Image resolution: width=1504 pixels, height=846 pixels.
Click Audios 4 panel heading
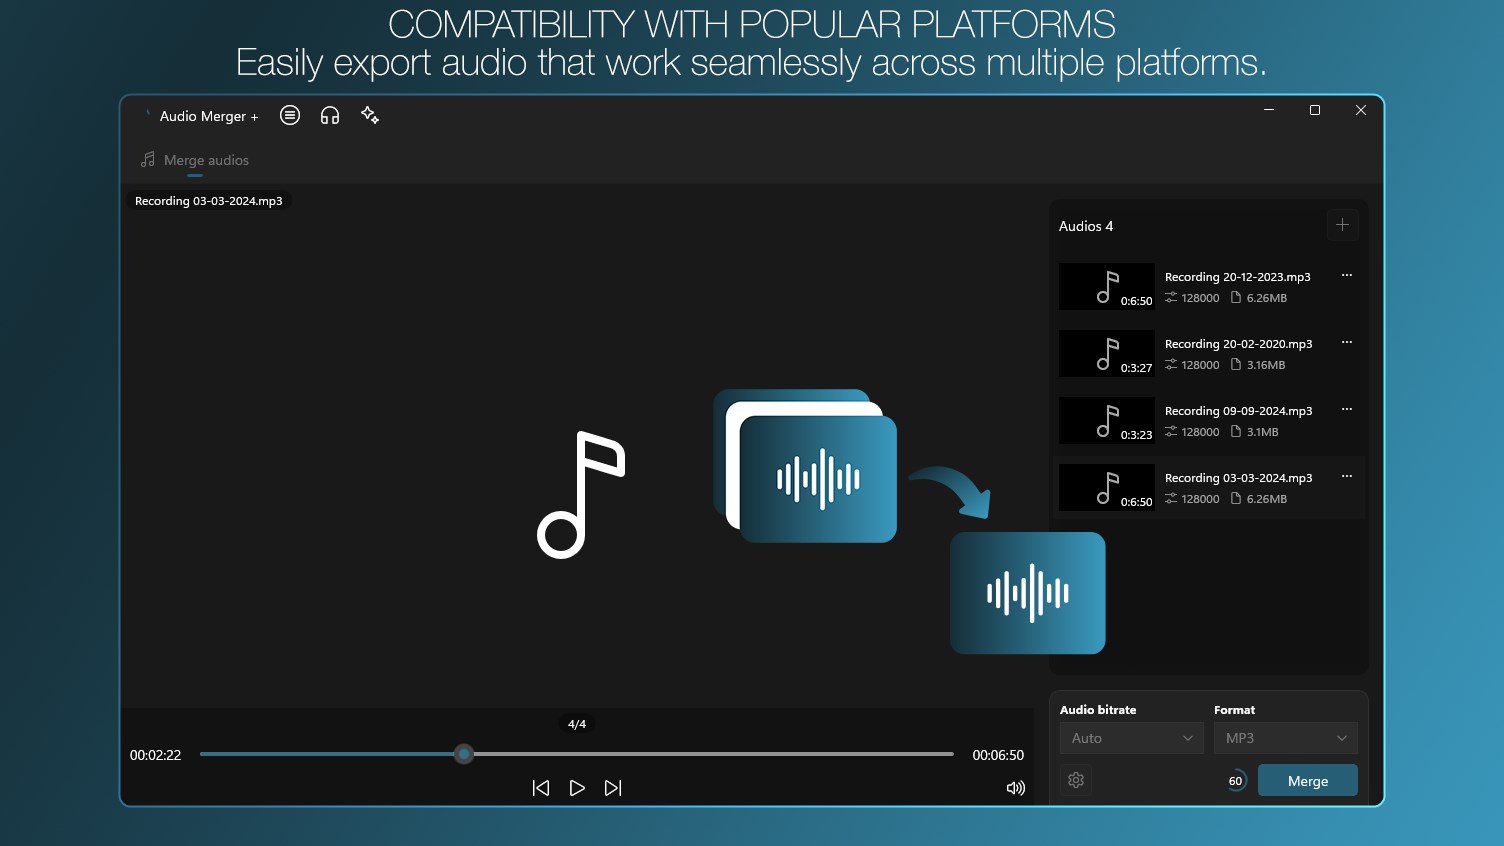click(1086, 226)
